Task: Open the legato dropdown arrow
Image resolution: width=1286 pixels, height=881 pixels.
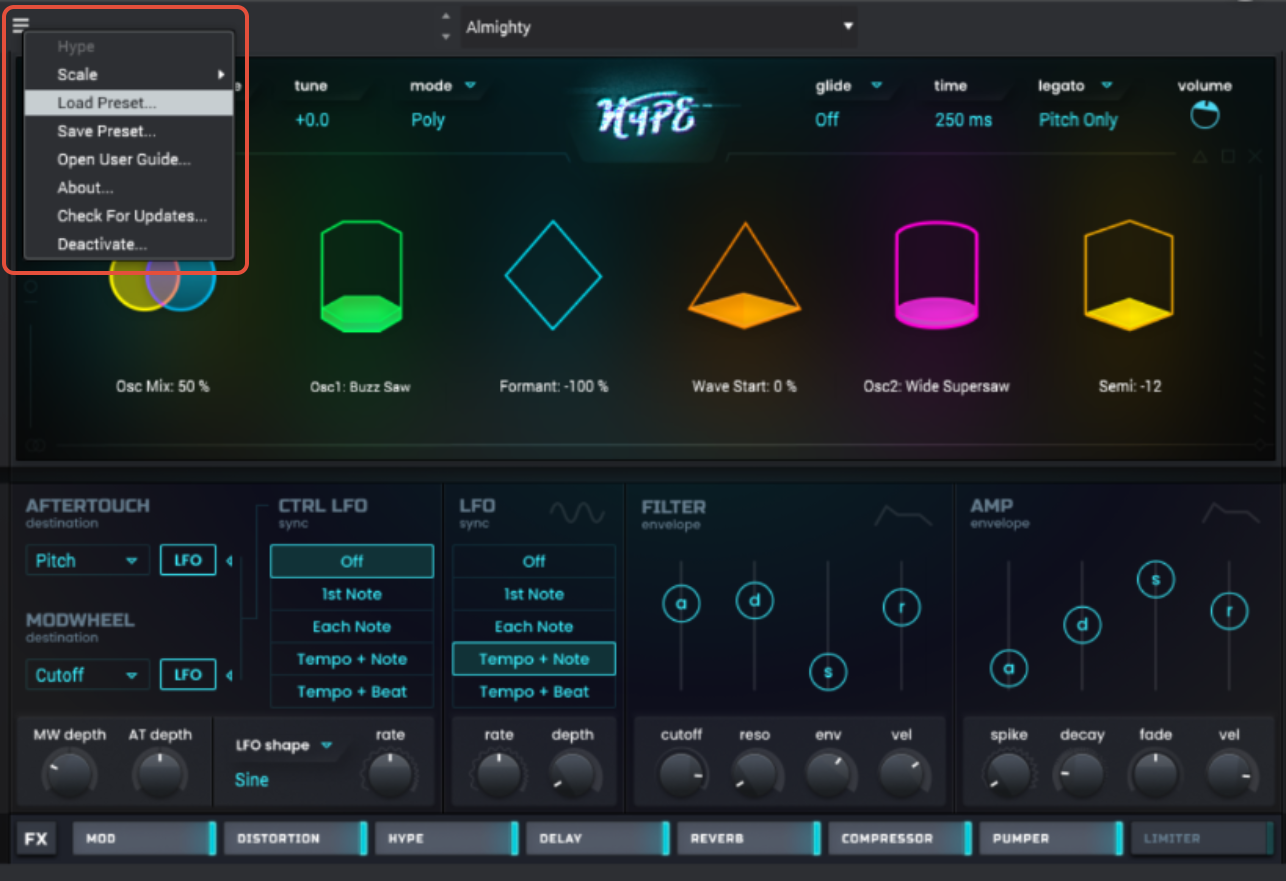Action: [x=1107, y=86]
